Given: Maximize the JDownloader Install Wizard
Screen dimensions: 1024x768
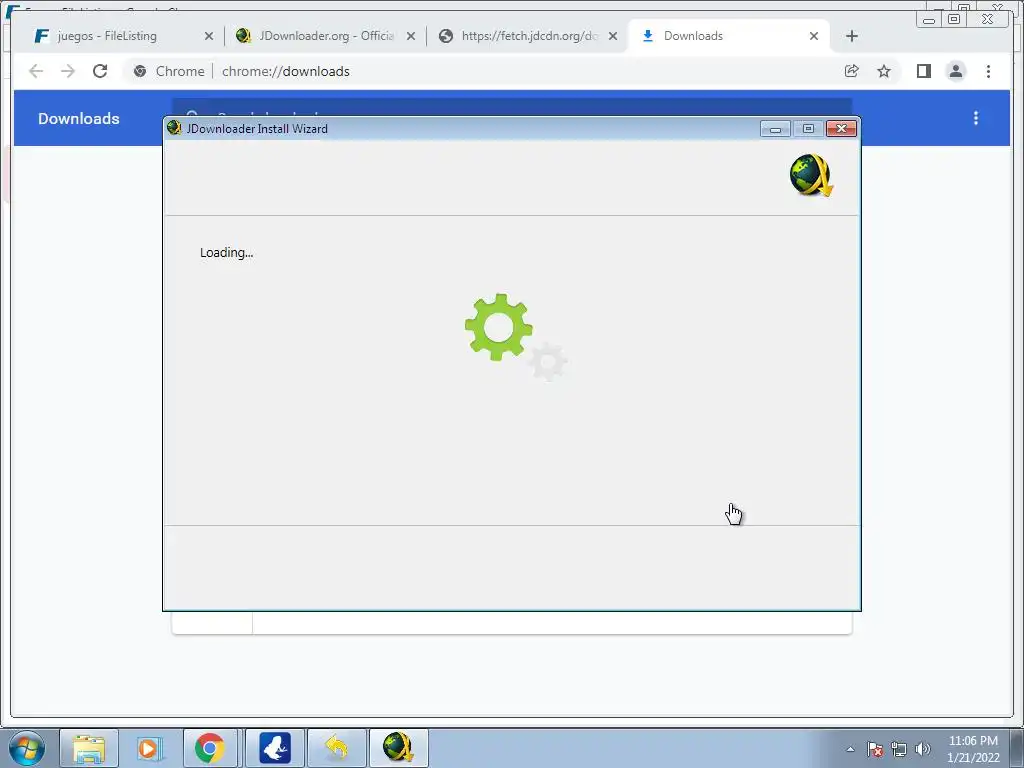Looking at the screenshot, I should click(x=808, y=129).
